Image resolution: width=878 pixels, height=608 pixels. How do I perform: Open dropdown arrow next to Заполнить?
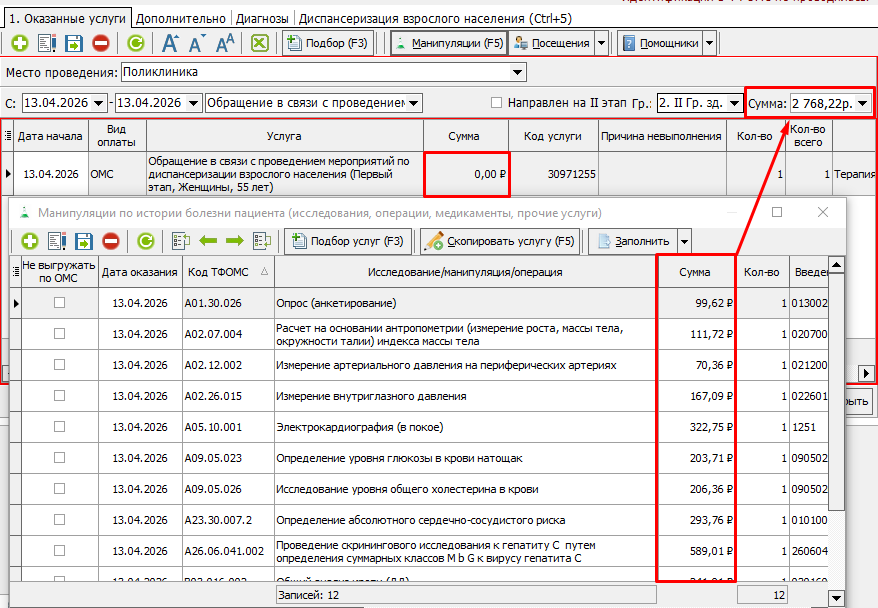tap(684, 241)
